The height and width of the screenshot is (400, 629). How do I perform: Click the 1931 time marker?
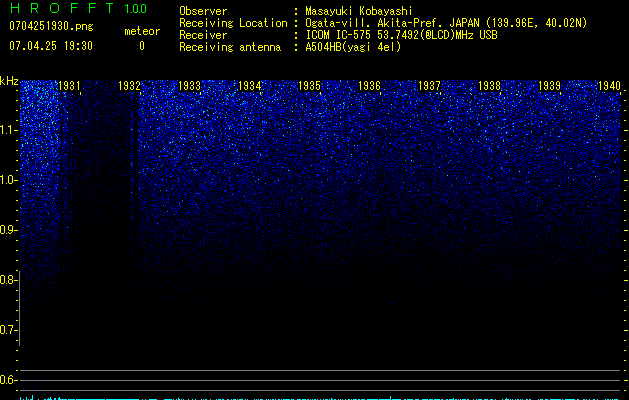(x=69, y=86)
